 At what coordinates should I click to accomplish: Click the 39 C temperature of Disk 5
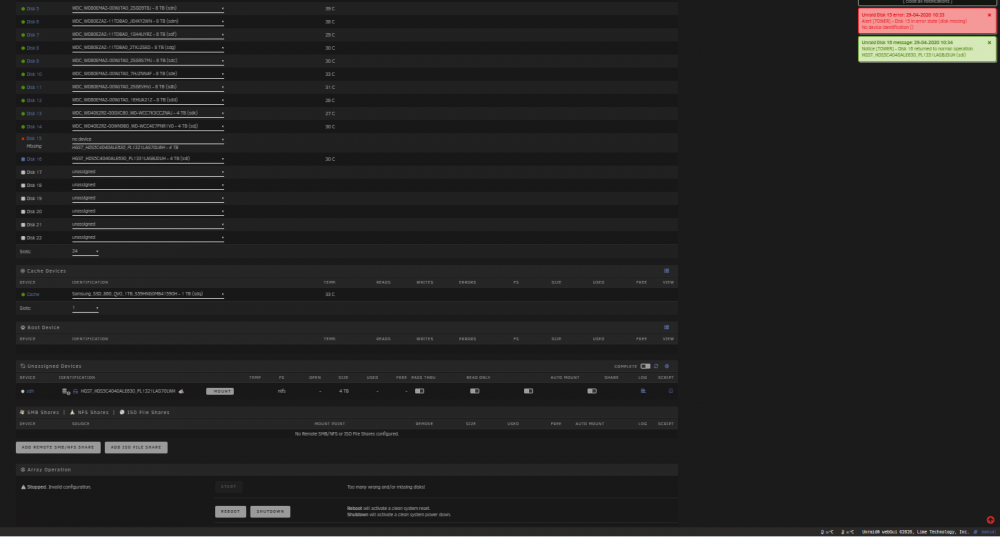(330, 9)
